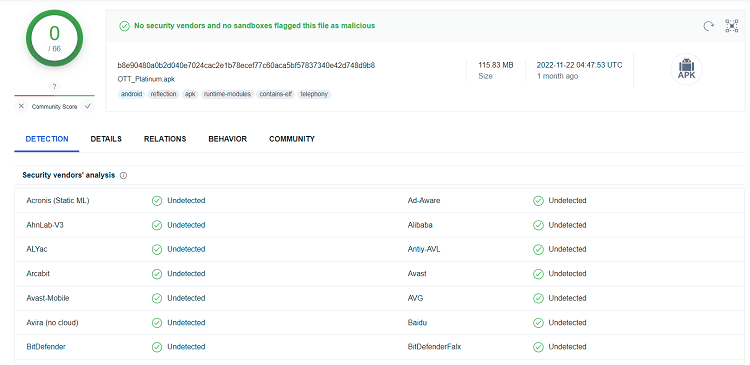Click the info icon beside Security vendors' analysis
The width and height of the screenshot is (750, 365).
pyautogui.click(x=123, y=176)
